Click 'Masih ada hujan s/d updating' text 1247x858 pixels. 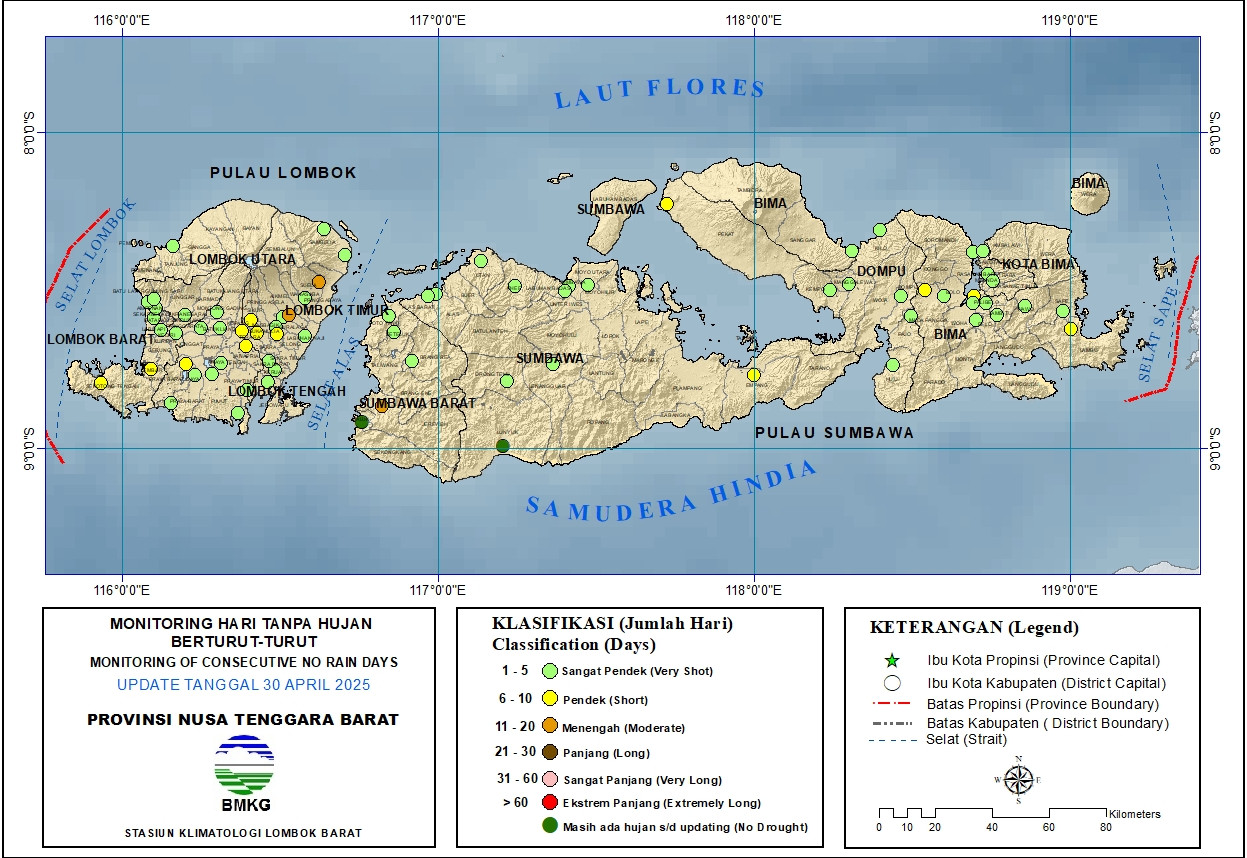648,827
